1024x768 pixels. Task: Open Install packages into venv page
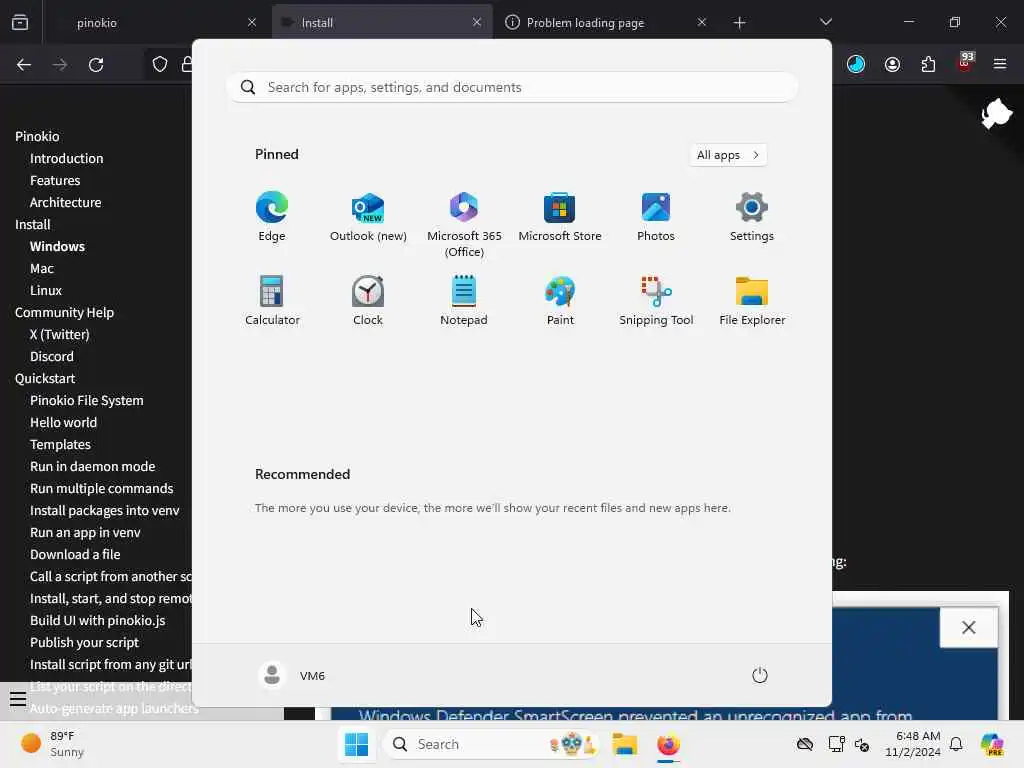pyautogui.click(x=104, y=510)
